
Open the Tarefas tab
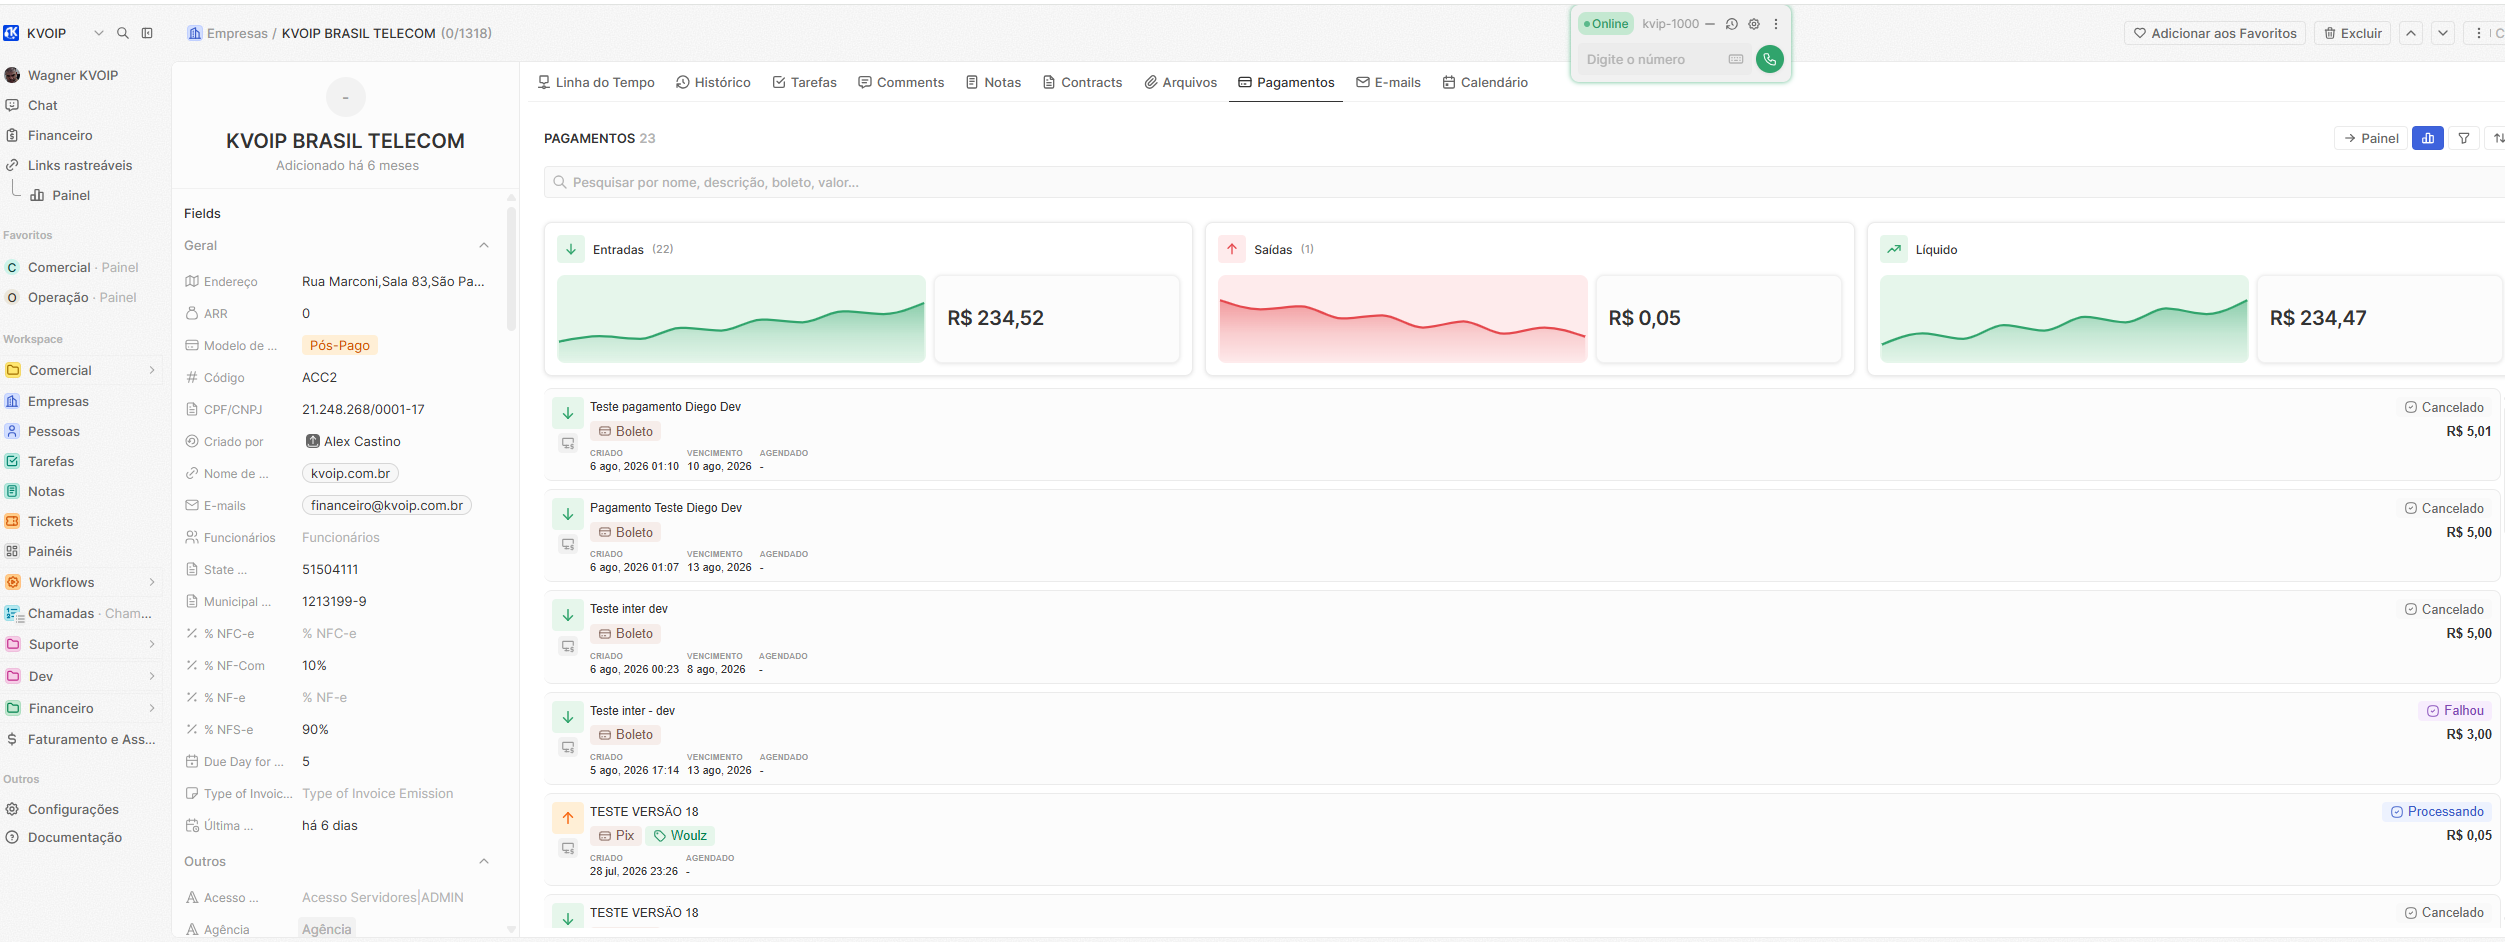tap(805, 82)
